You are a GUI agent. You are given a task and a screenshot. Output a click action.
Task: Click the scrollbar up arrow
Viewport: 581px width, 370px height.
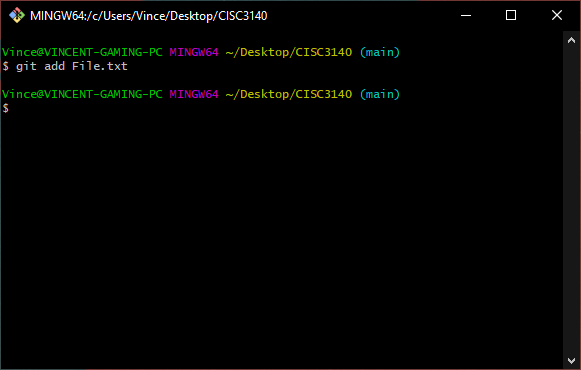571,40
